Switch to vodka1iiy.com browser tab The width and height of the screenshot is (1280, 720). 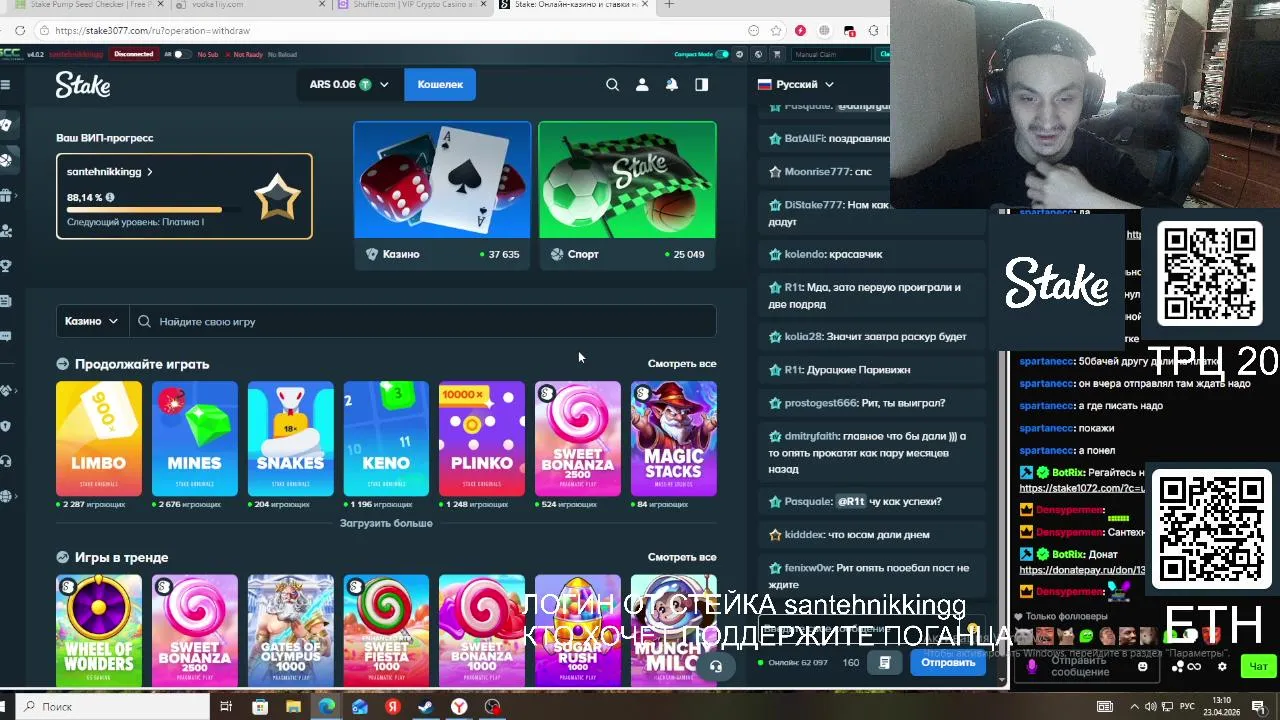[250, 4]
